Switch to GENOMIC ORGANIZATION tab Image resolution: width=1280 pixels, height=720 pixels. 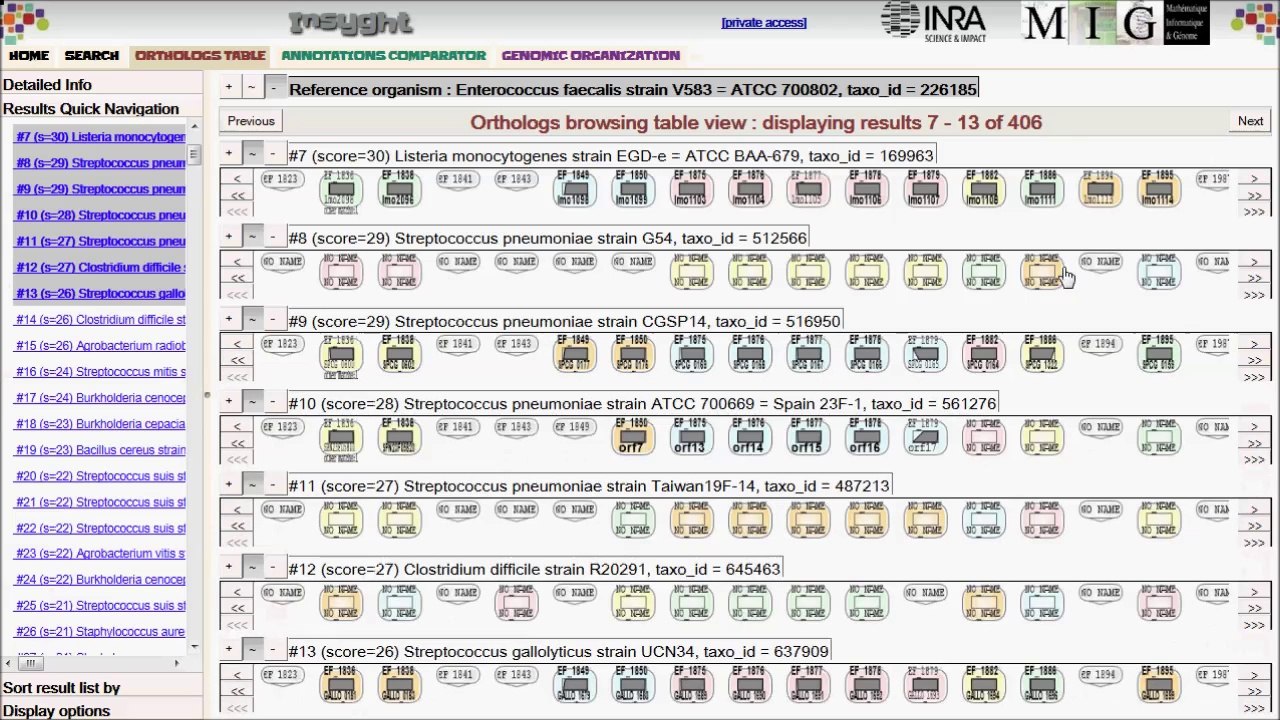coord(591,56)
